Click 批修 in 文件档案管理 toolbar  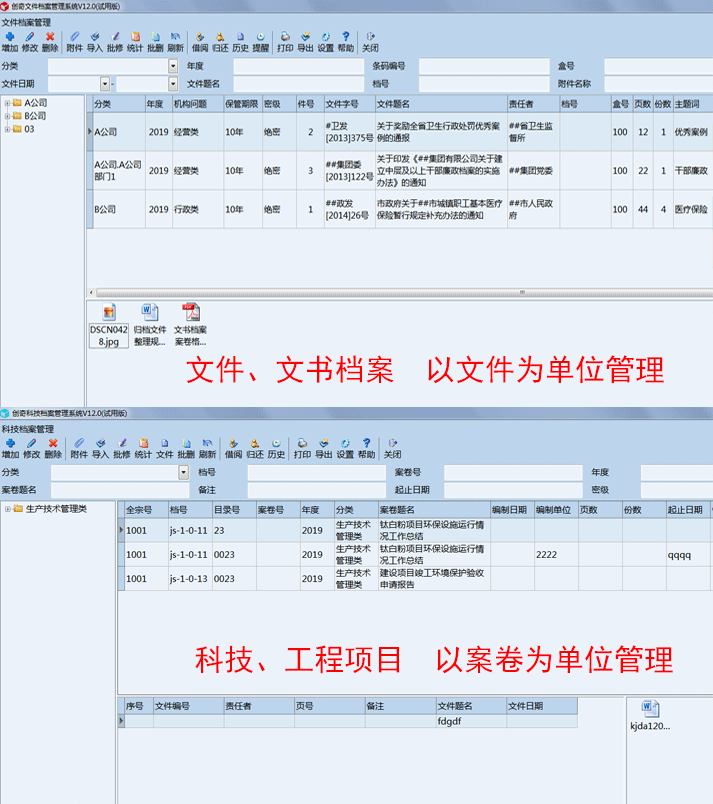115,42
